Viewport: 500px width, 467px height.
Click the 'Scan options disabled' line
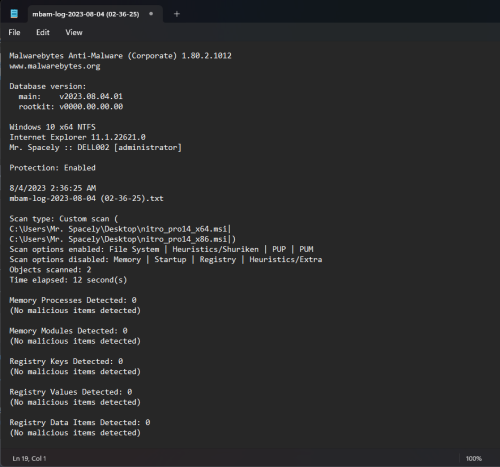[166, 259]
